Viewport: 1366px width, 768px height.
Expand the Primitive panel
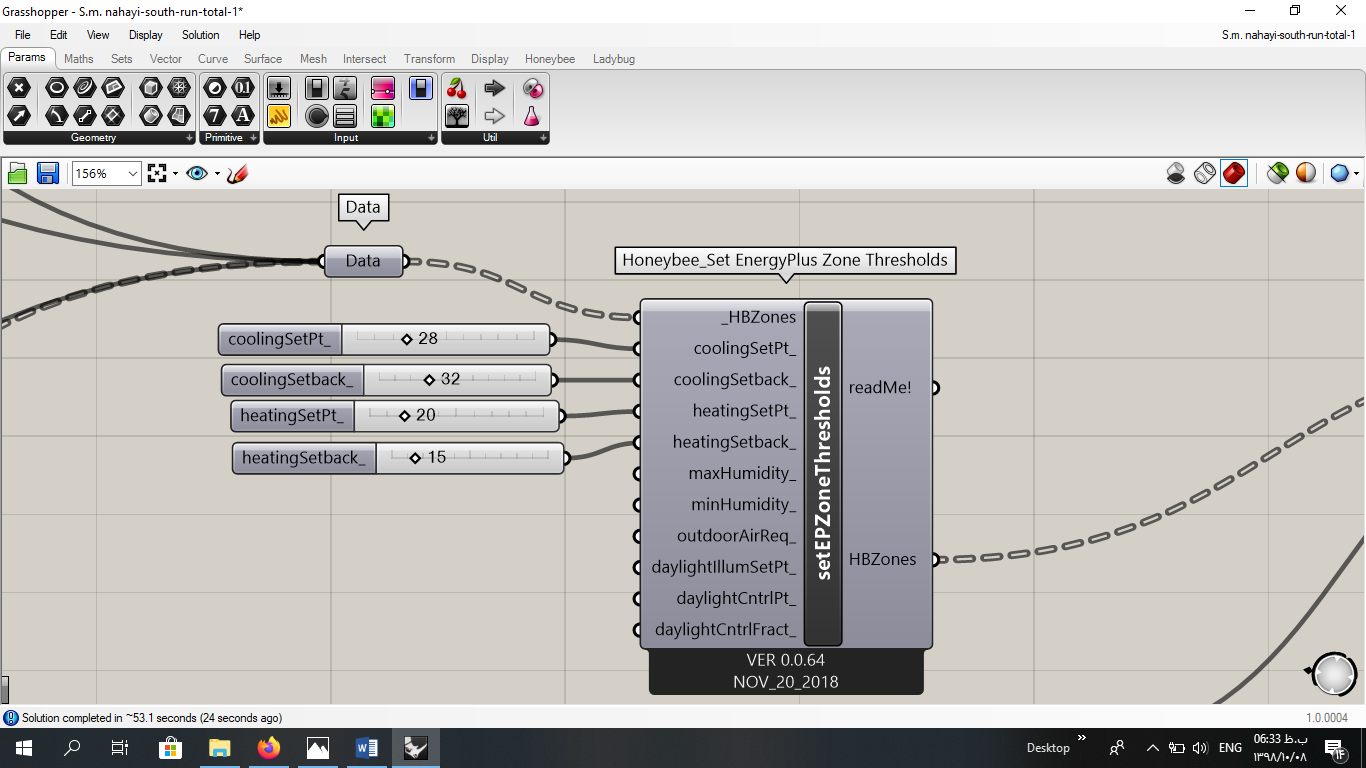253,138
